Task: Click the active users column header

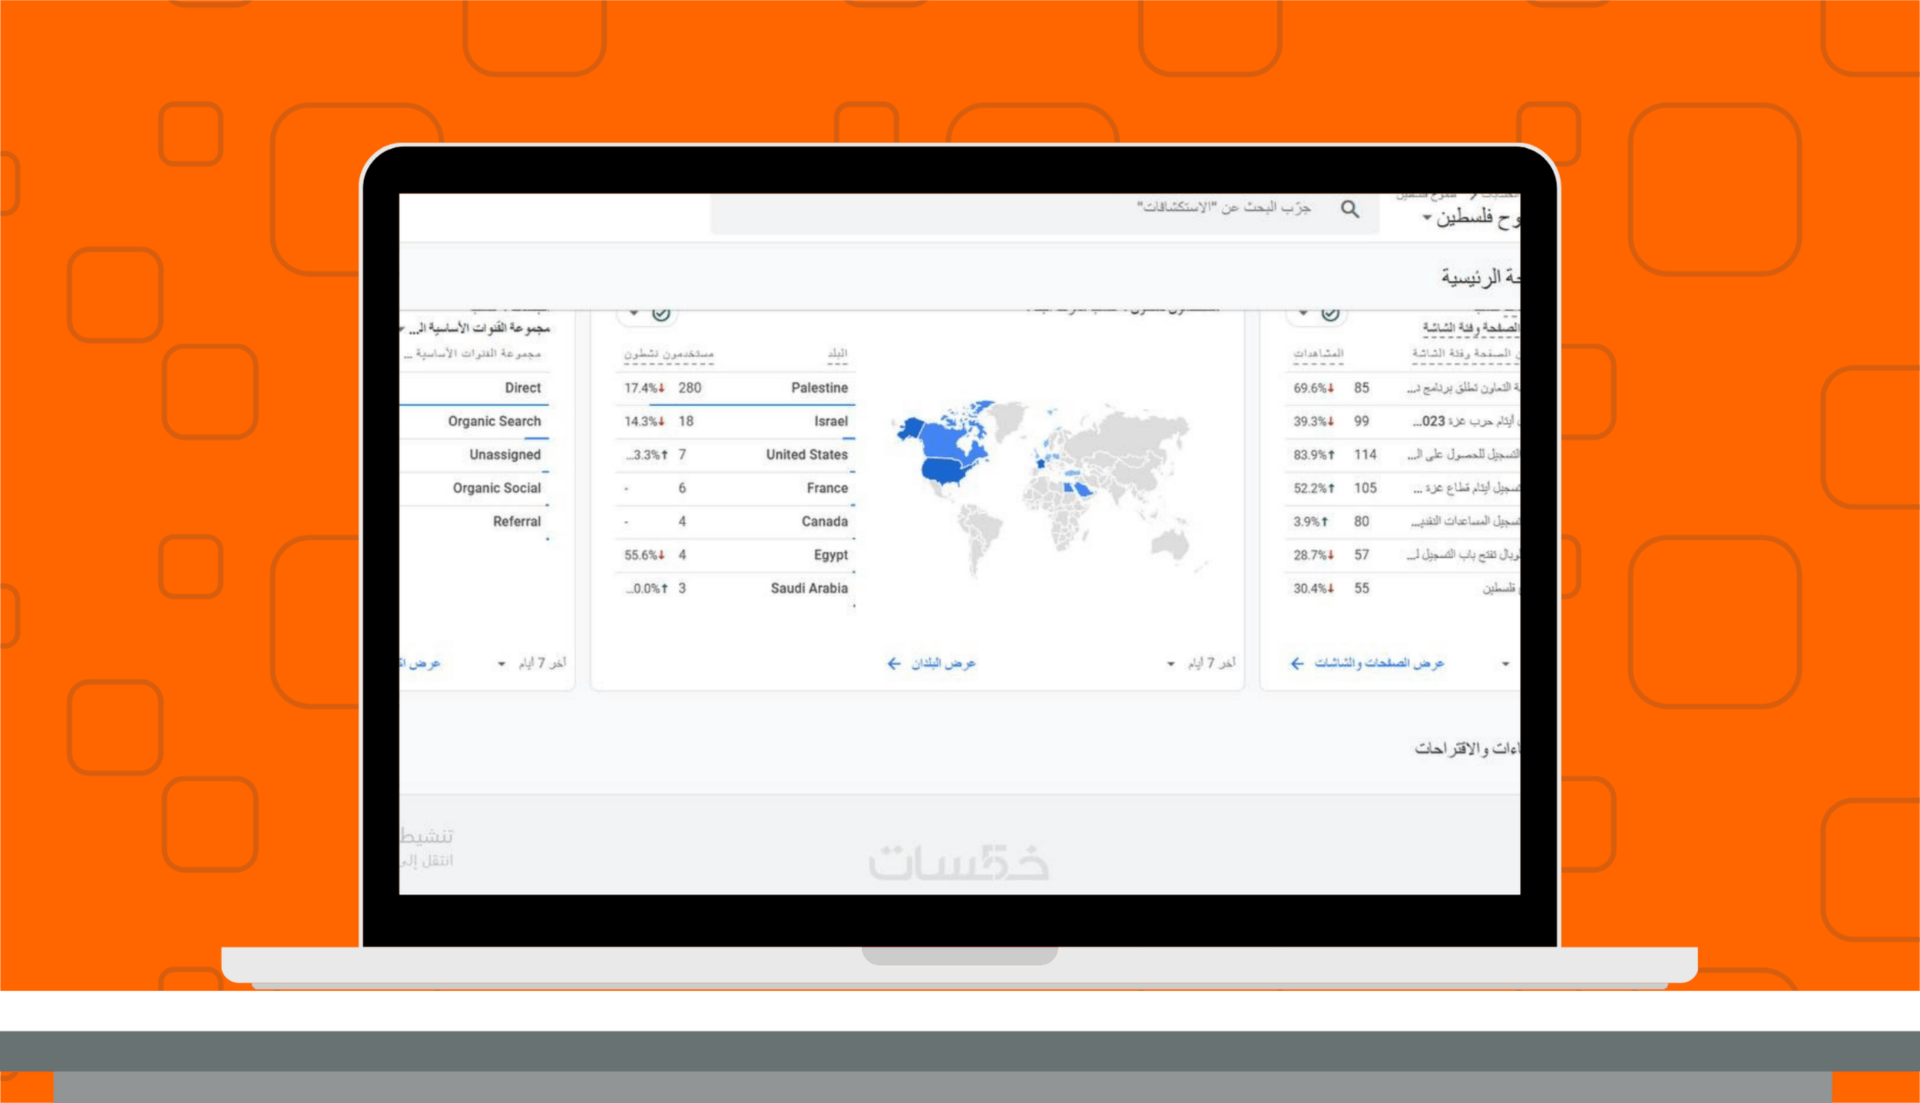Action: point(668,354)
